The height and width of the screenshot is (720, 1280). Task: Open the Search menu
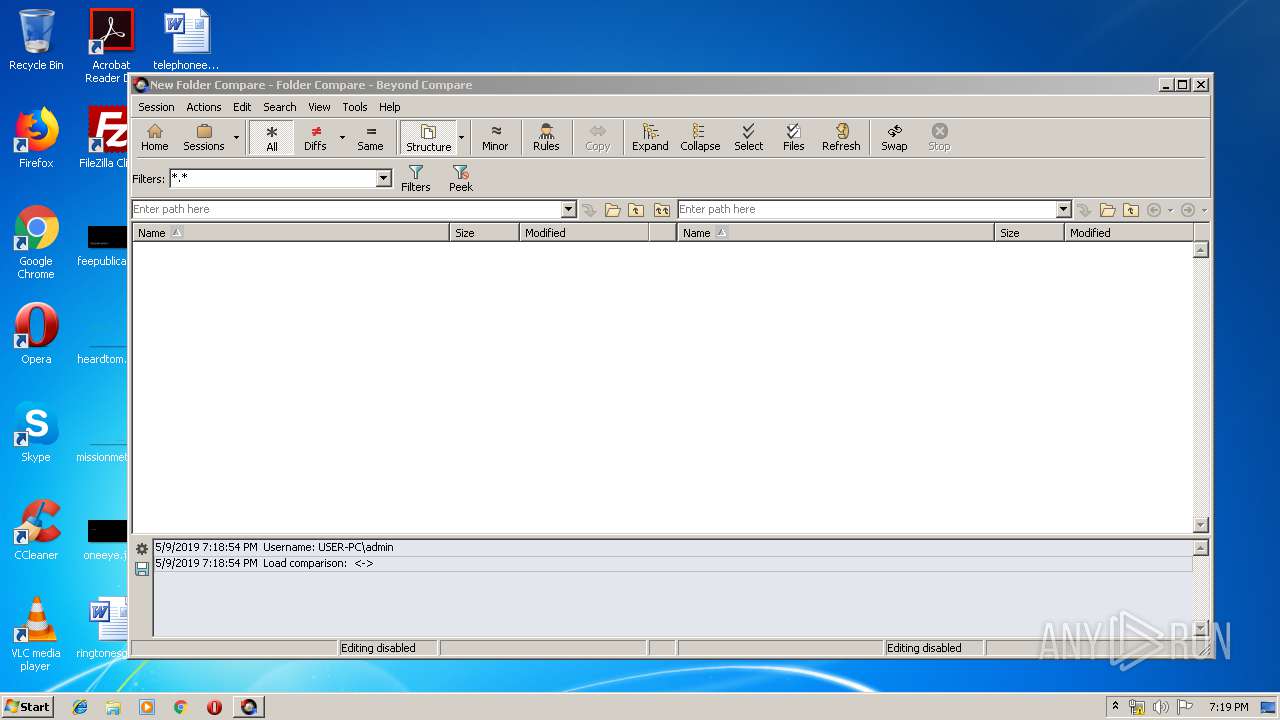280,107
